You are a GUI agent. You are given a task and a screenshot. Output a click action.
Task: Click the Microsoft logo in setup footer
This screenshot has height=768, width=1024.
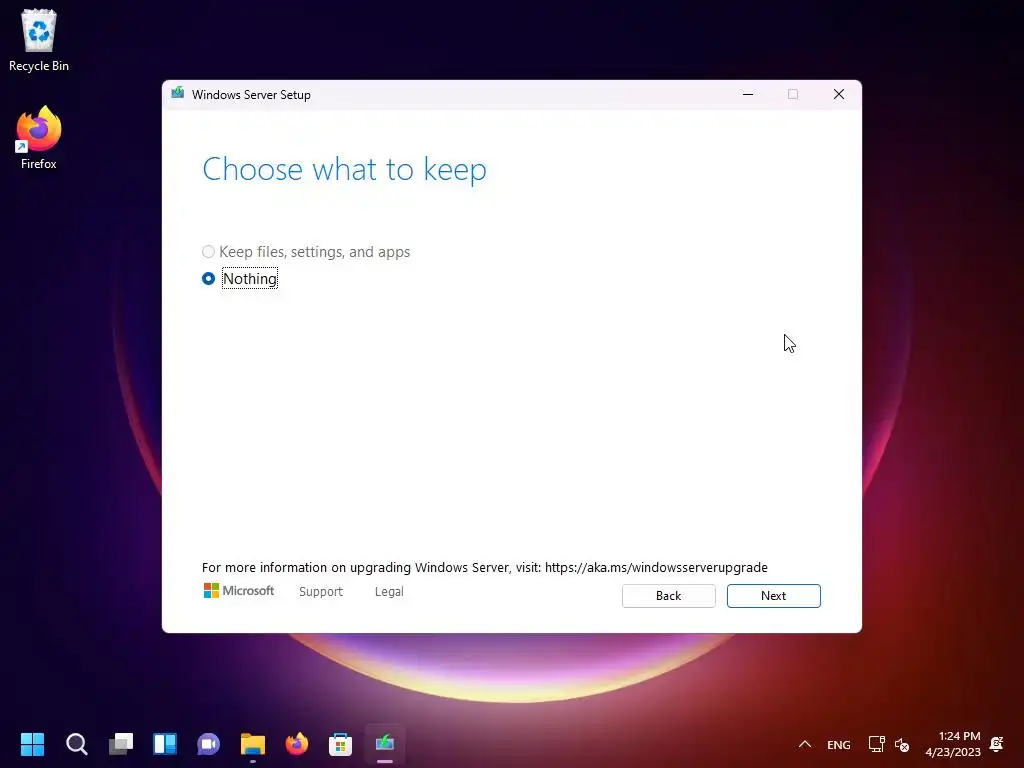(x=238, y=591)
